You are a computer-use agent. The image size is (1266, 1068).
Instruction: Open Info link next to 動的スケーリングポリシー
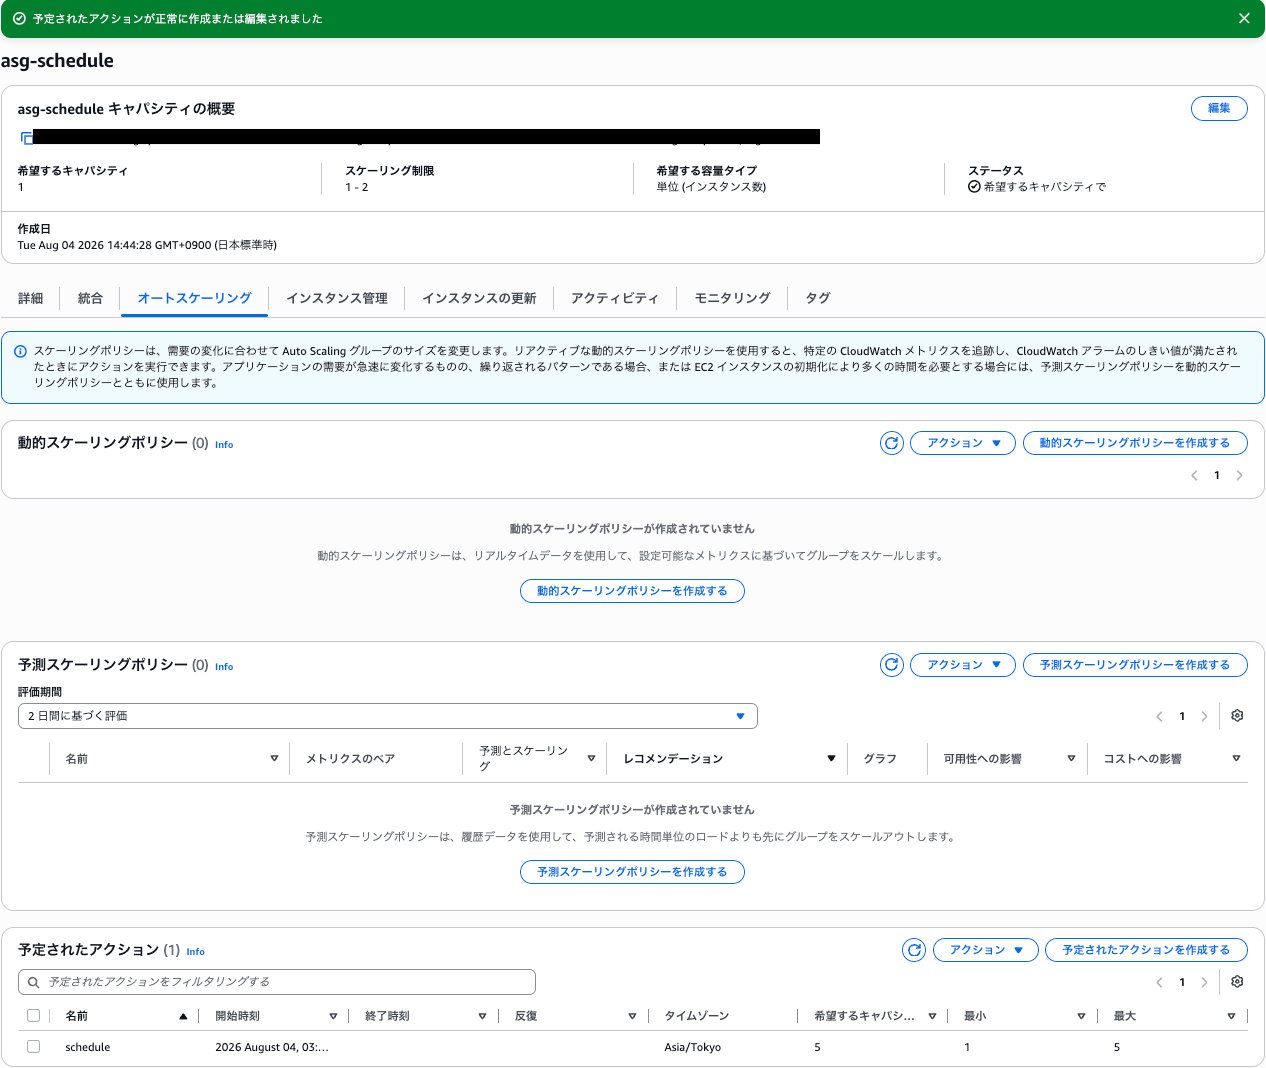click(x=224, y=445)
